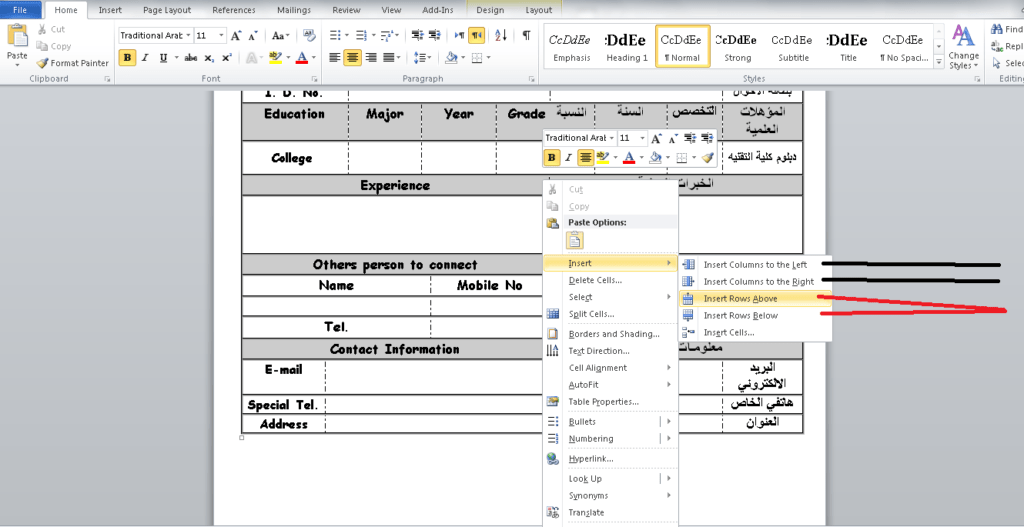The height and width of the screenshot is (527, 1024).
Task: Toggle Bold in the ribbon Font group
Action: pyautogui.click(x=127, y=58)
